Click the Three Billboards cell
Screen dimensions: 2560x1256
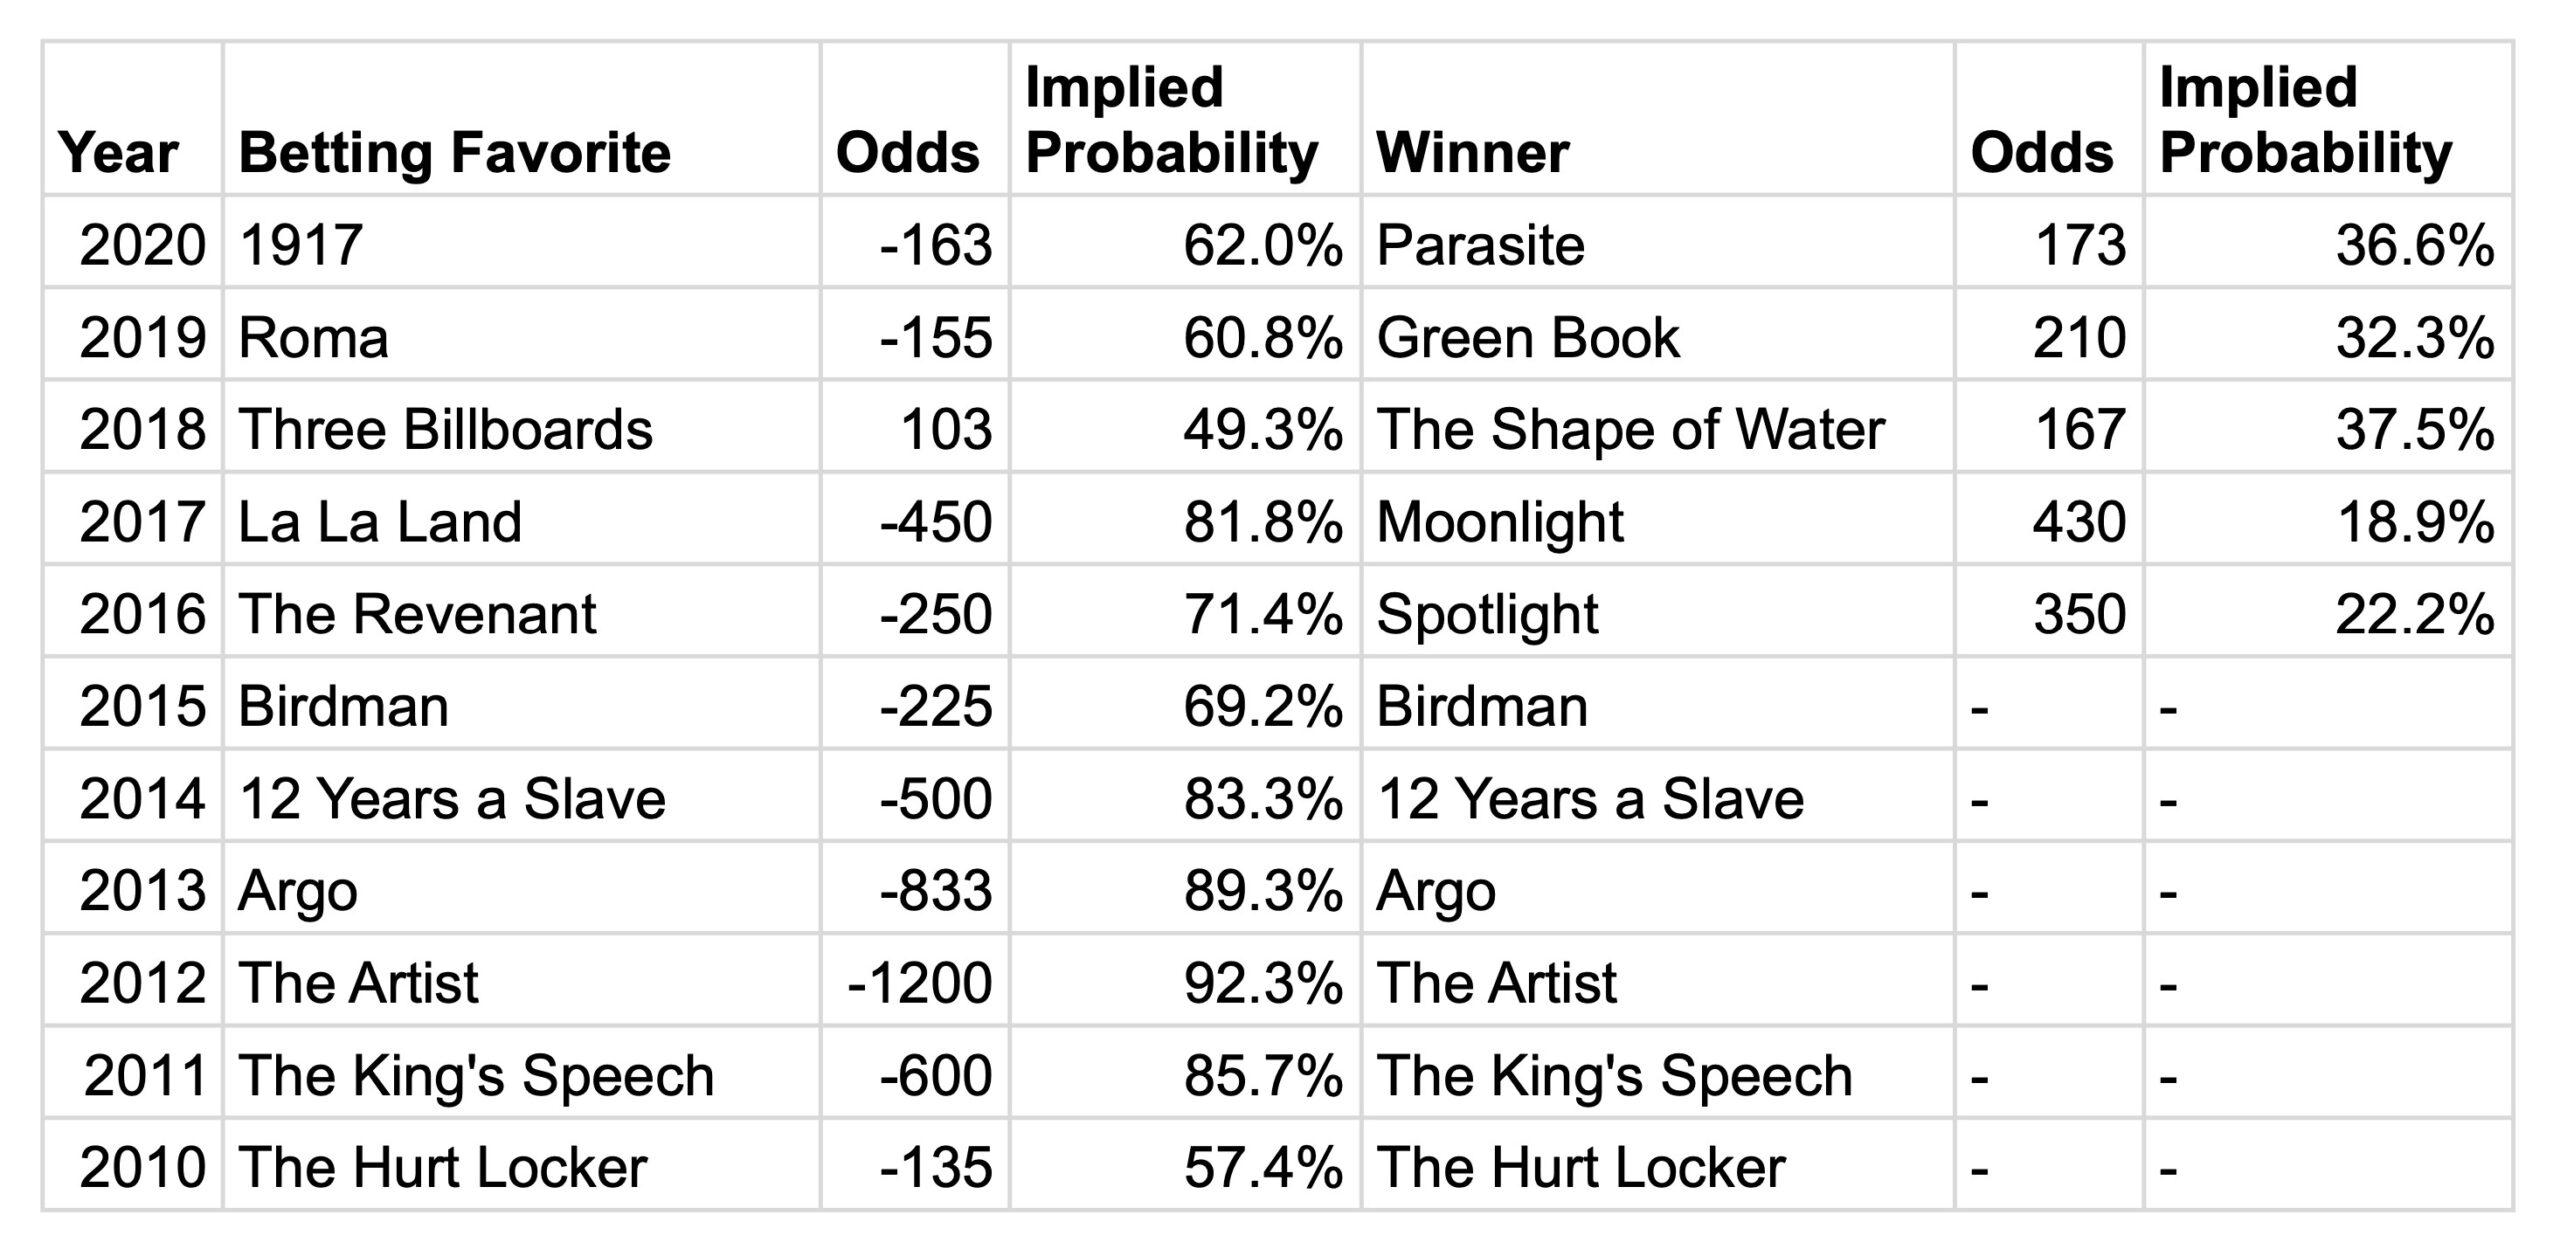coord(445,430)
